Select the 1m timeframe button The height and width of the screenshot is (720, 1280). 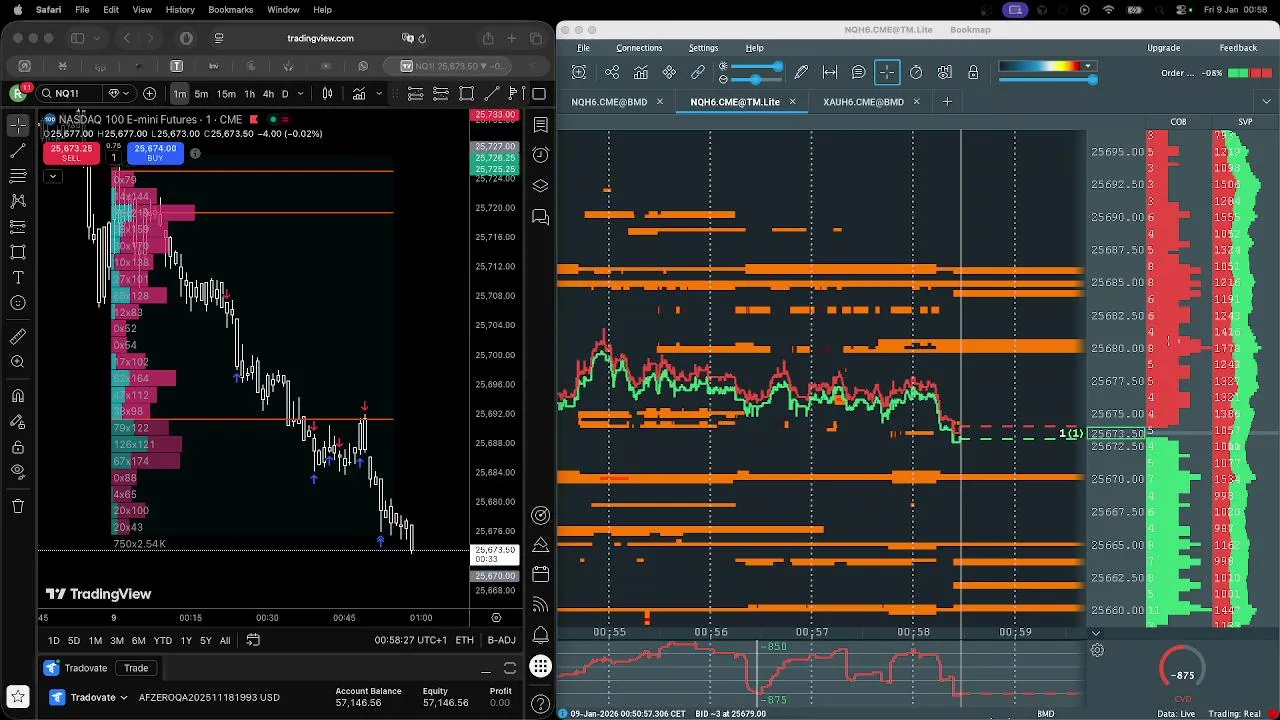click(180, 94)
